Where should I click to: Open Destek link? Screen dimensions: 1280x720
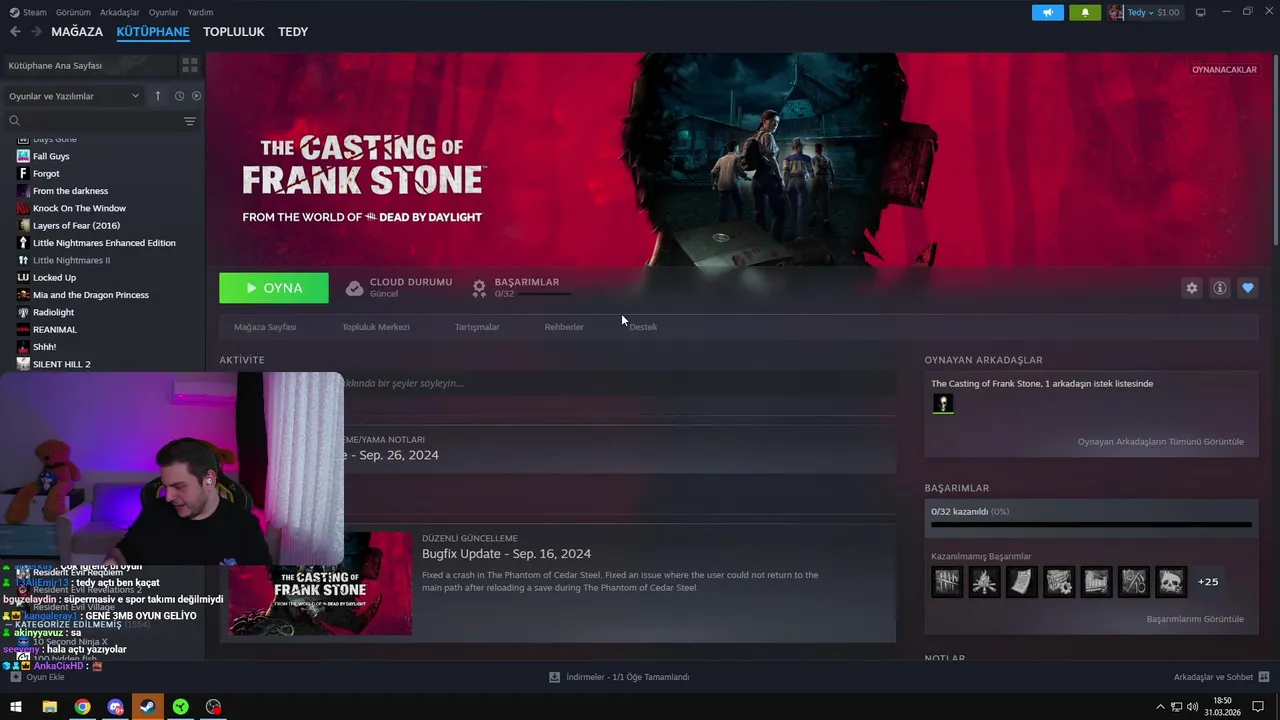[643, 327]
